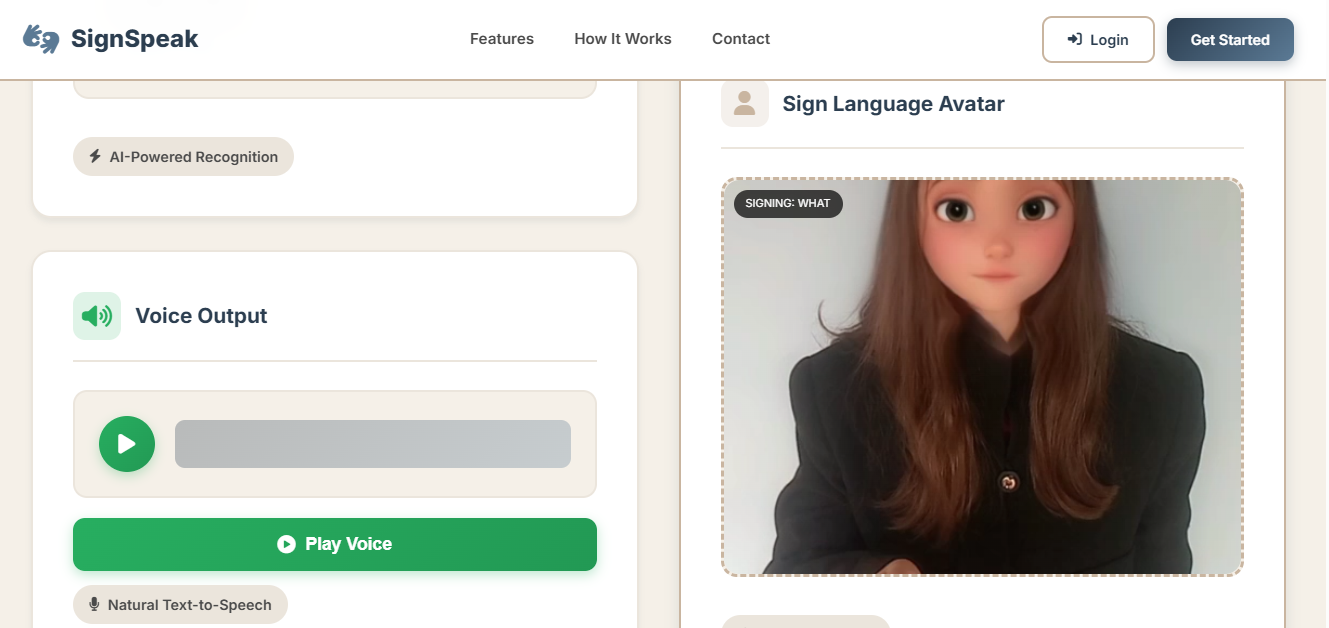Click the microphone icon in the Natural Text-to-Speech badge

(x=94, y=604)
